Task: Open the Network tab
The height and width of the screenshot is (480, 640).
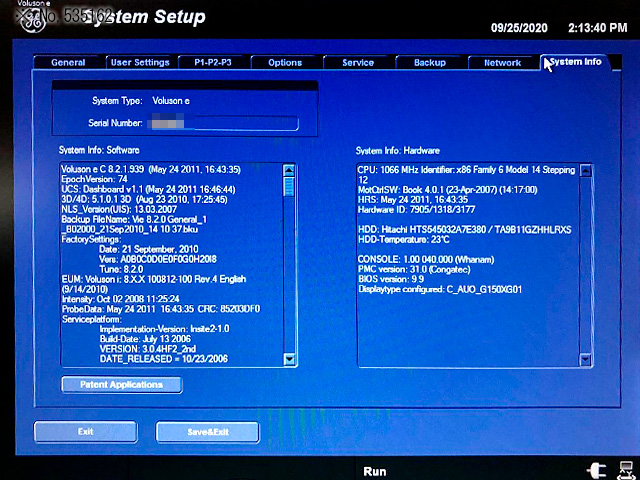Action: tap(502, 62)
